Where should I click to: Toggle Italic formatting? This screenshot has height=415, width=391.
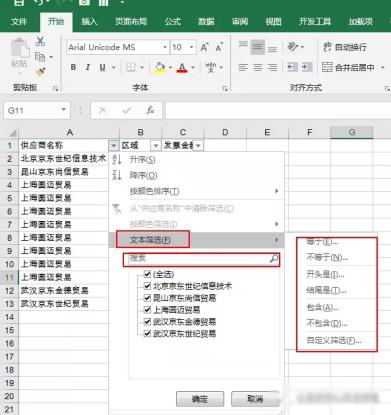pyautogui.click(x=88, y=67)
